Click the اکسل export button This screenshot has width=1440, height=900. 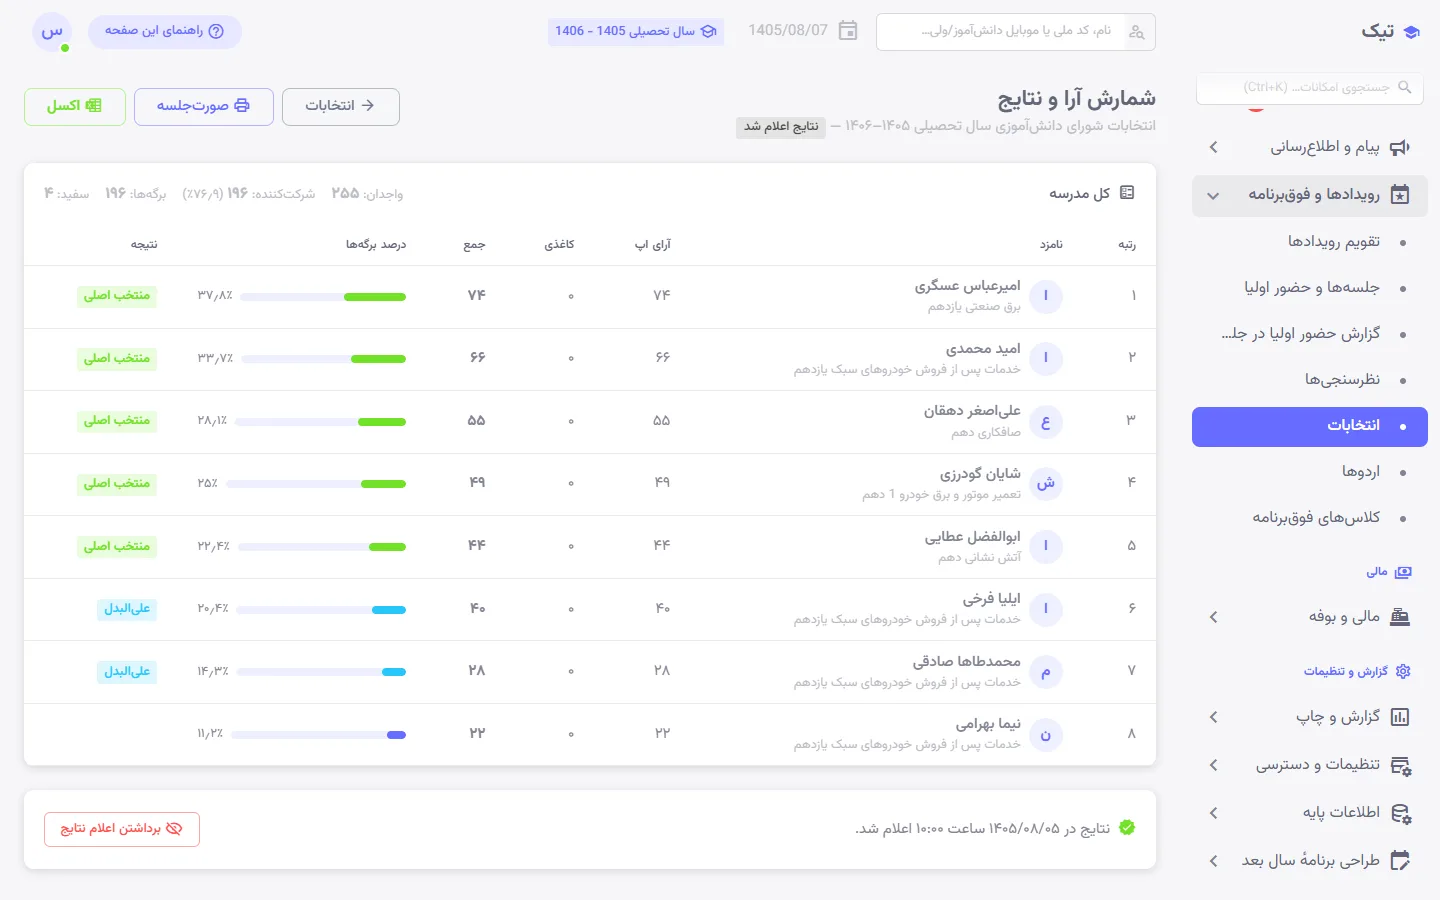[x=75, y=107]
